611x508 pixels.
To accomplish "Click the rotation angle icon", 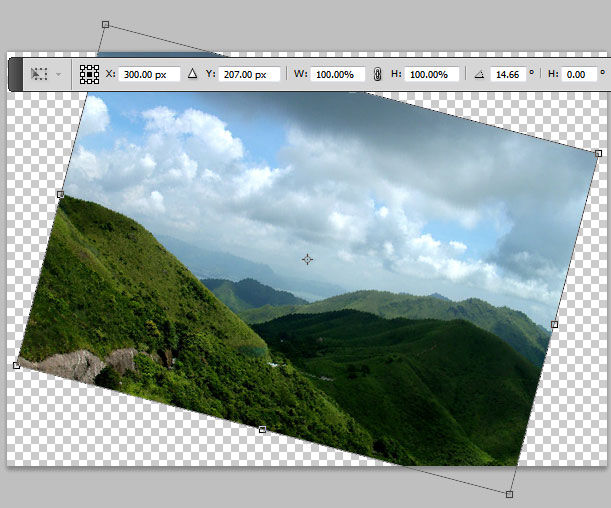I will tap(479, 74).
